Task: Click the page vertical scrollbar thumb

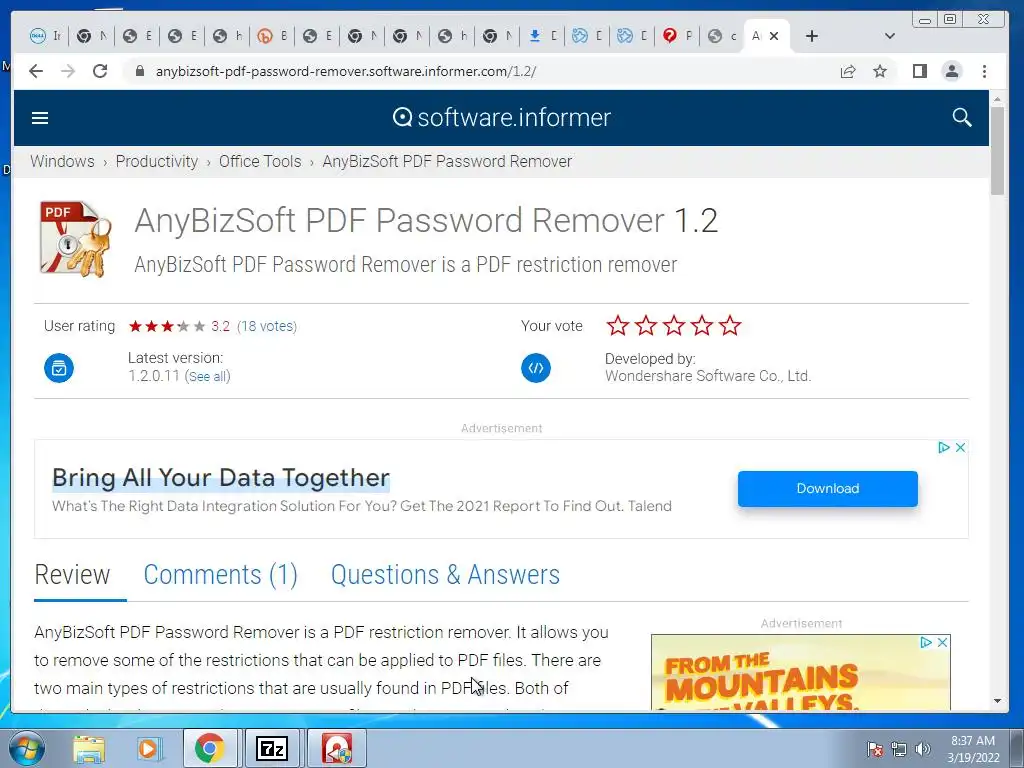Action: (x=997, y=151)
